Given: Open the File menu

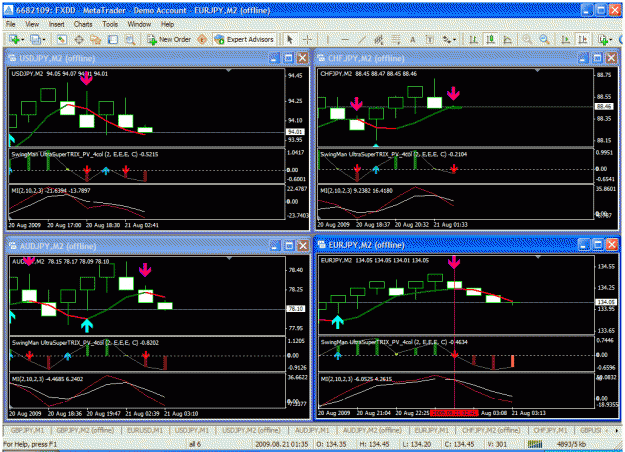Looking at the screenshot, I should (x=10, y=24).
